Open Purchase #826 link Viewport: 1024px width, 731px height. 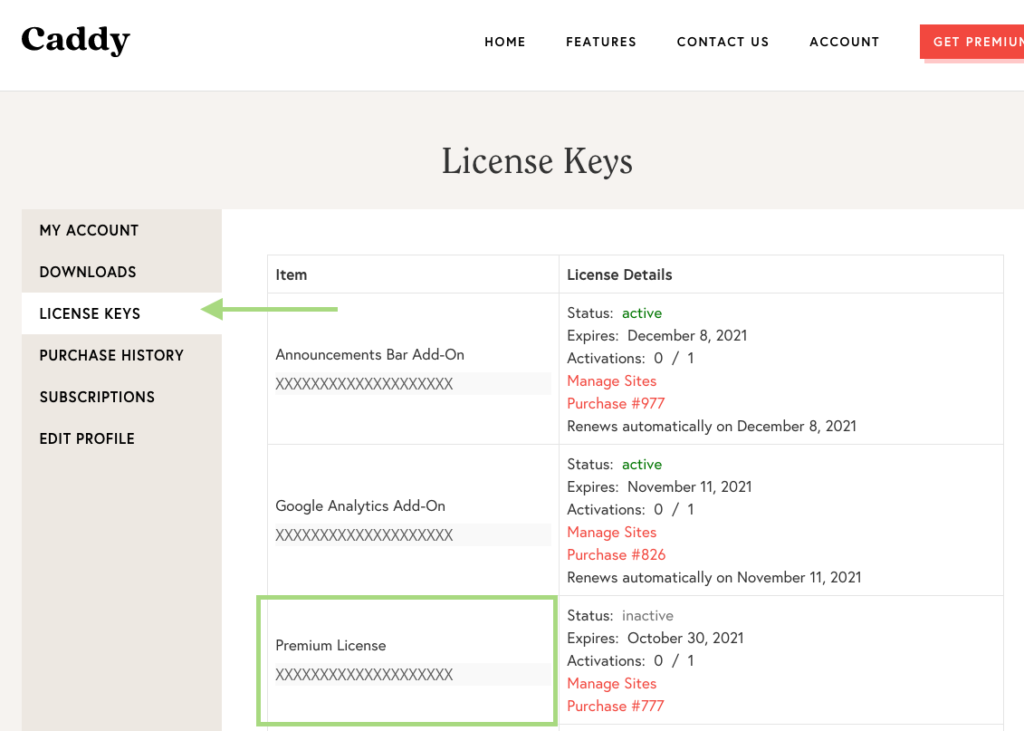click(616, 555)
